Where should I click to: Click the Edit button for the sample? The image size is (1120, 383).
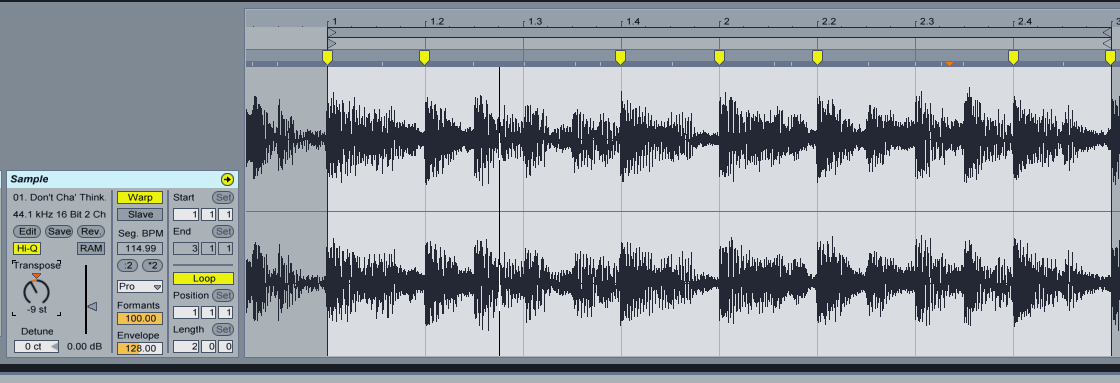[x=28, y=232]
